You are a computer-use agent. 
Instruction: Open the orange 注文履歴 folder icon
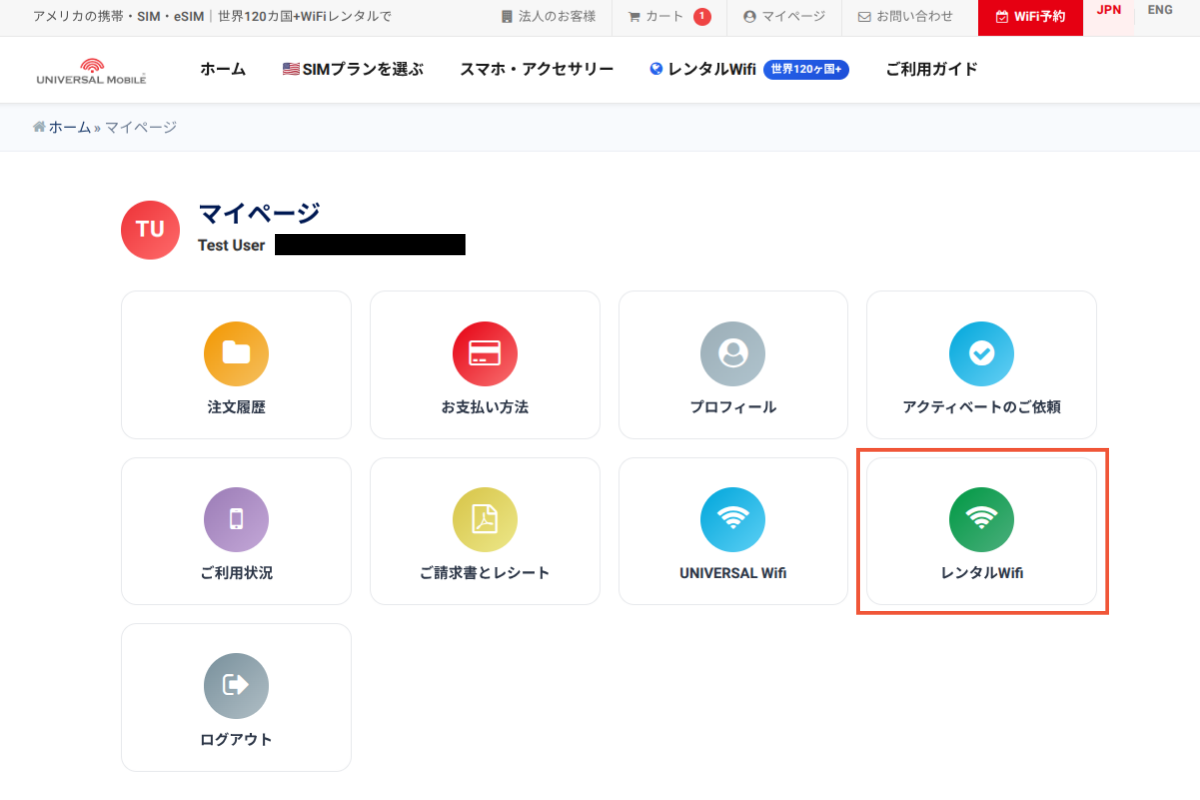pos(236,354)
